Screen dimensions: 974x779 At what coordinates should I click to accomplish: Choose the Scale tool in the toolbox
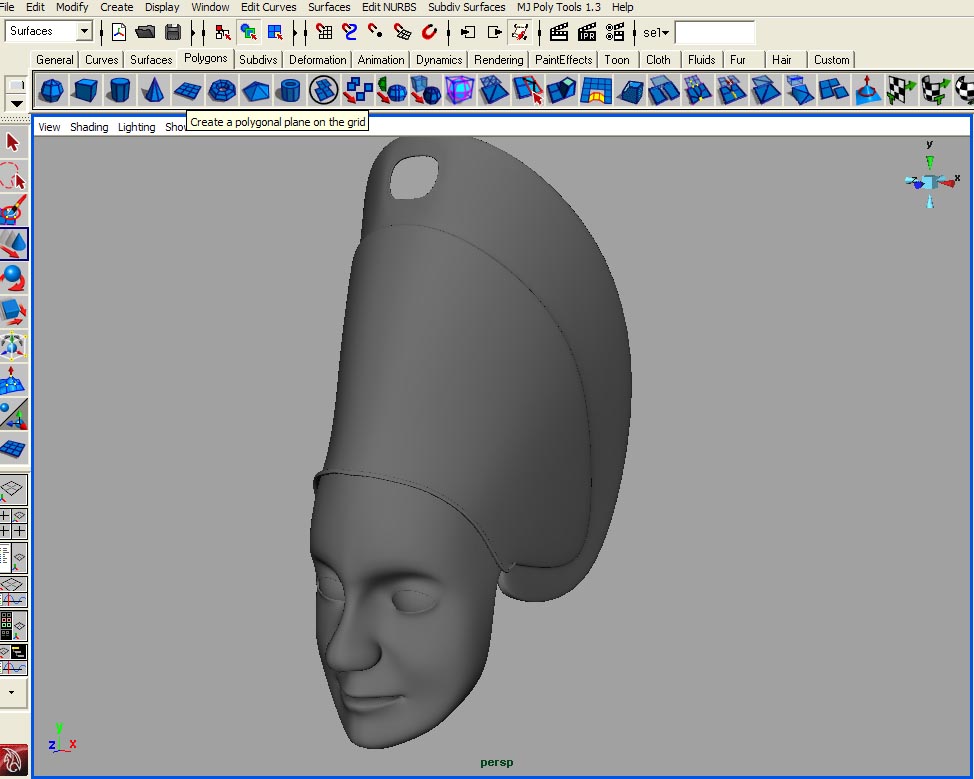[13, 312]
